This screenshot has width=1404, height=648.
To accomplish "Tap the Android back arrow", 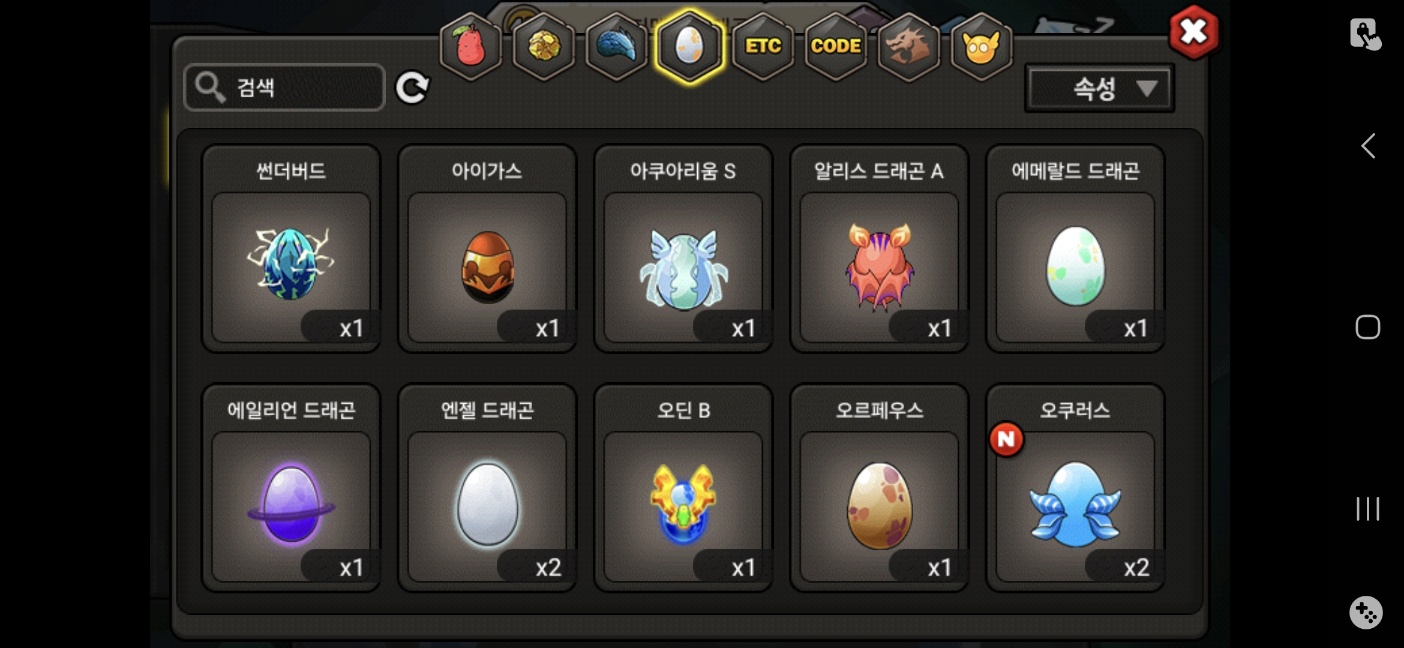I will 1367,146.
